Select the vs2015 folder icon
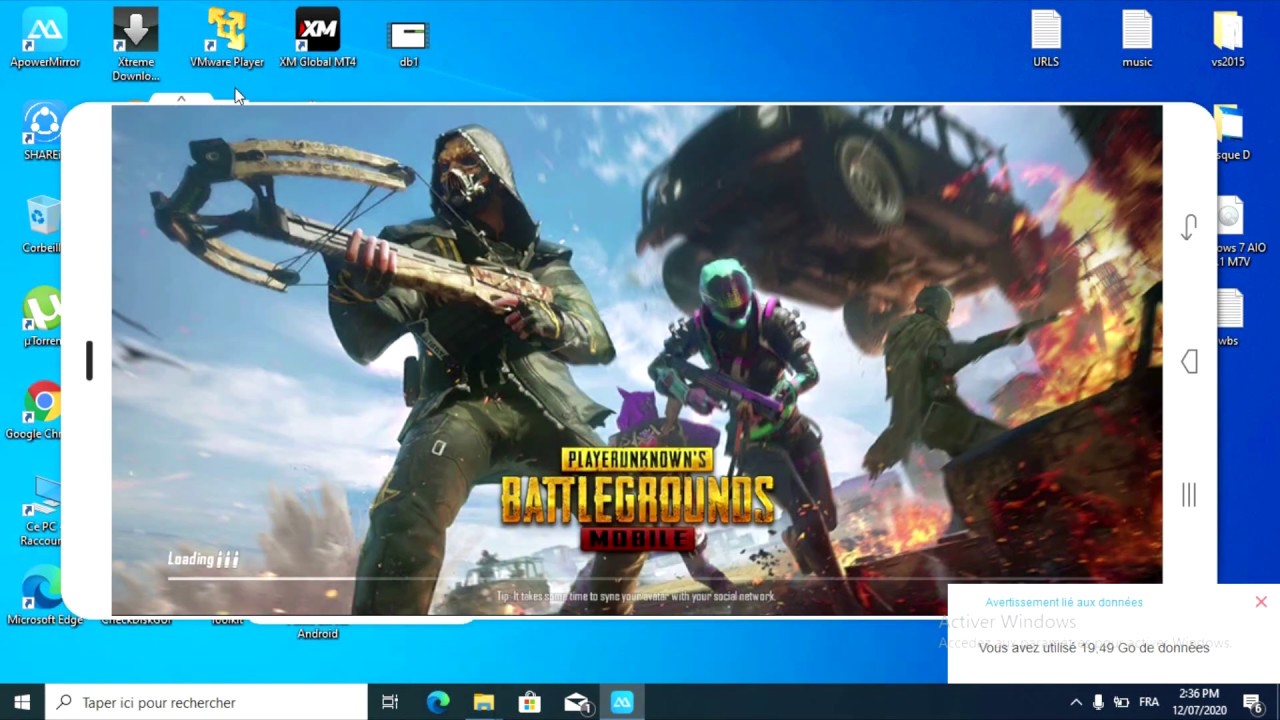The width and height of the screenshot is (1280, 720). point(1228,39)
